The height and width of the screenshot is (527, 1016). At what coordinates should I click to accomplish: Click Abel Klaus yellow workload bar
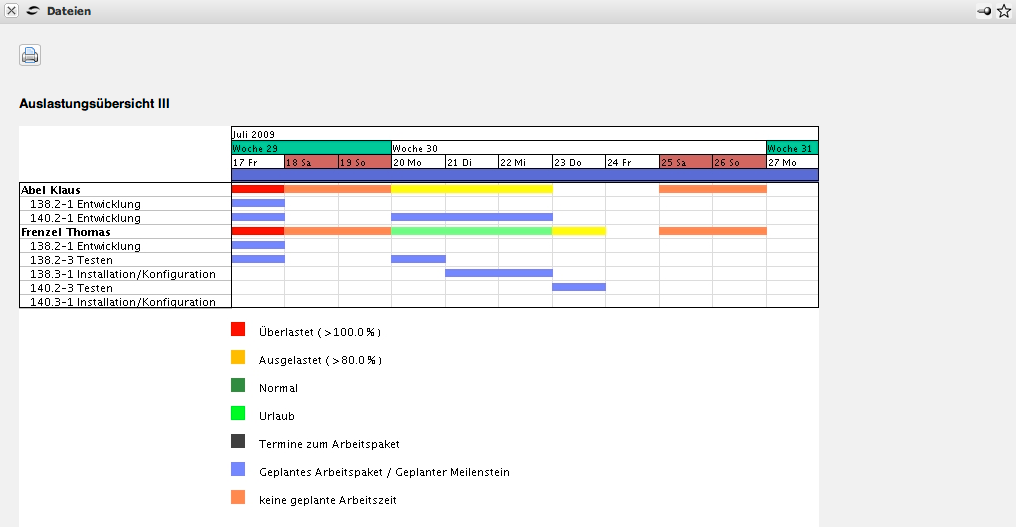coord(471,189)
